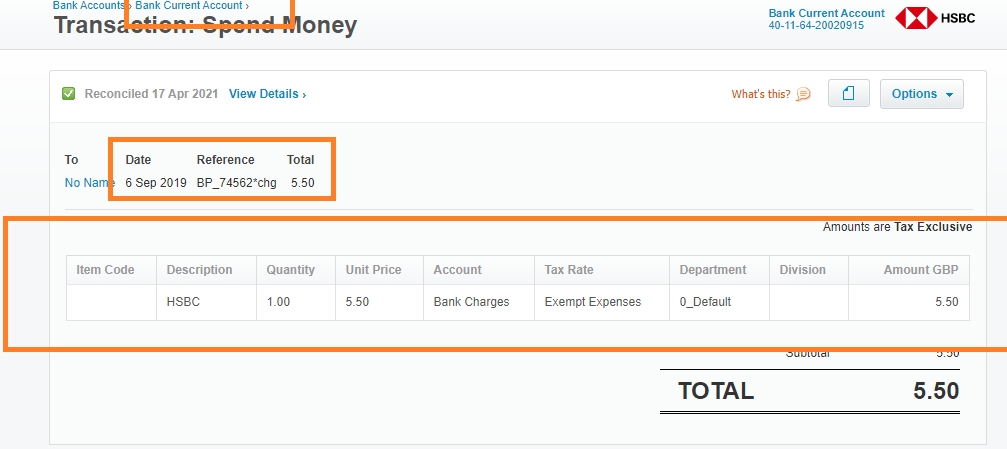Click the speech bubble help icon
1007x449 pixels.
803,94
